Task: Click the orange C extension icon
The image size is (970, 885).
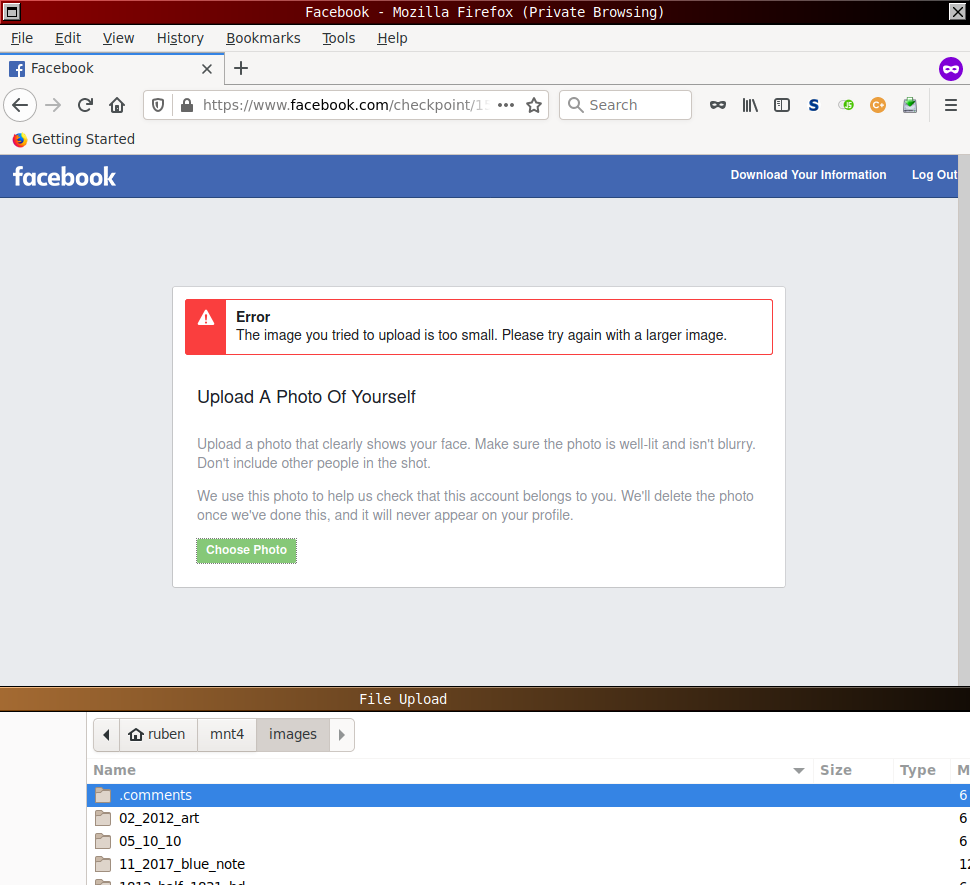Action: (x=878, y=105)
